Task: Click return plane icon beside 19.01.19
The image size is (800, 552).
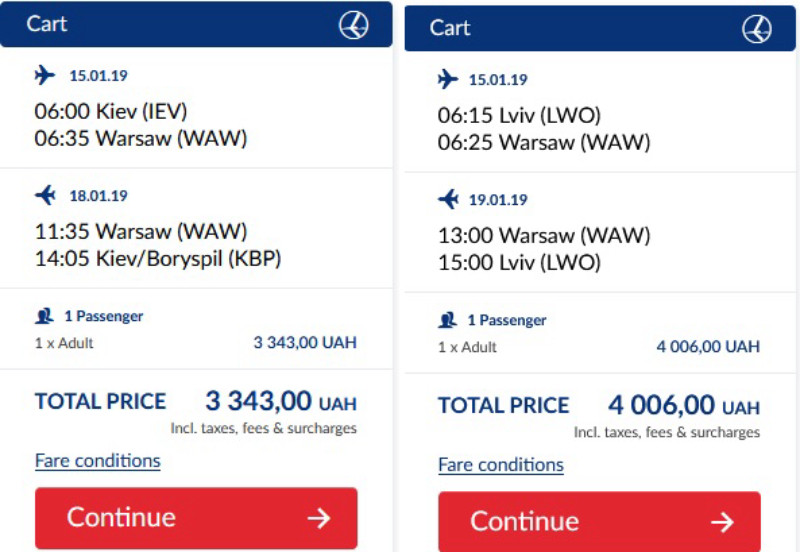Action: click(448, 199)
